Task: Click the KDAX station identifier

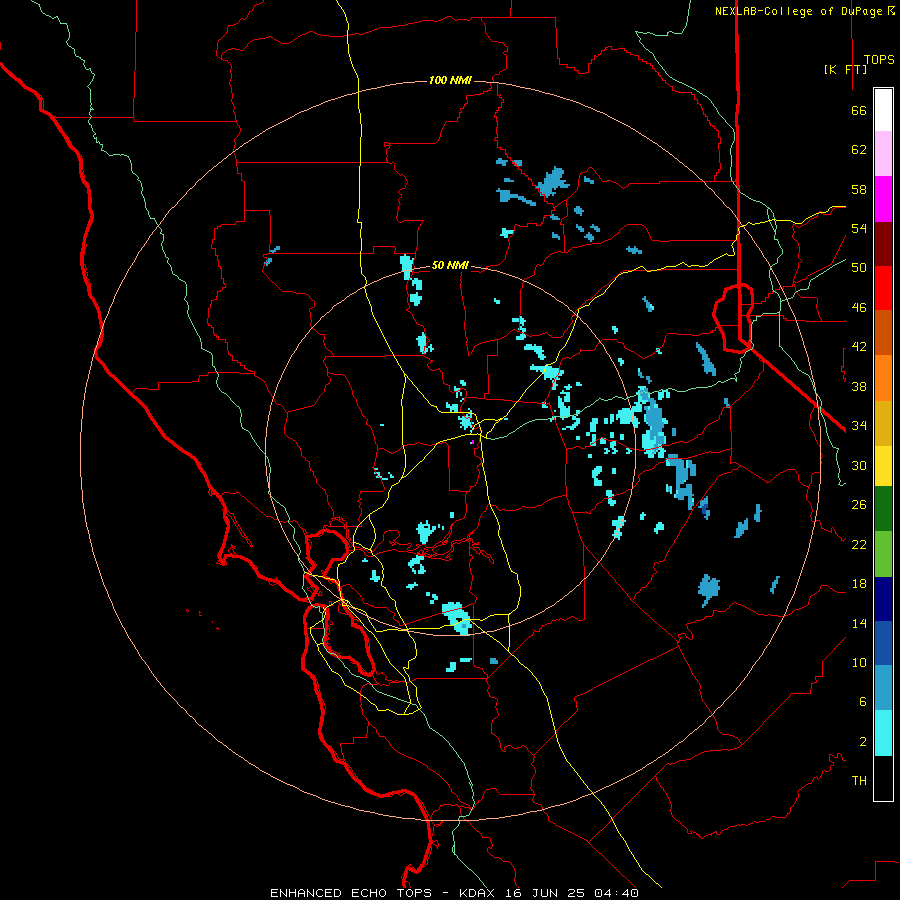Action: pyautogui.click(x=479, y=893)
